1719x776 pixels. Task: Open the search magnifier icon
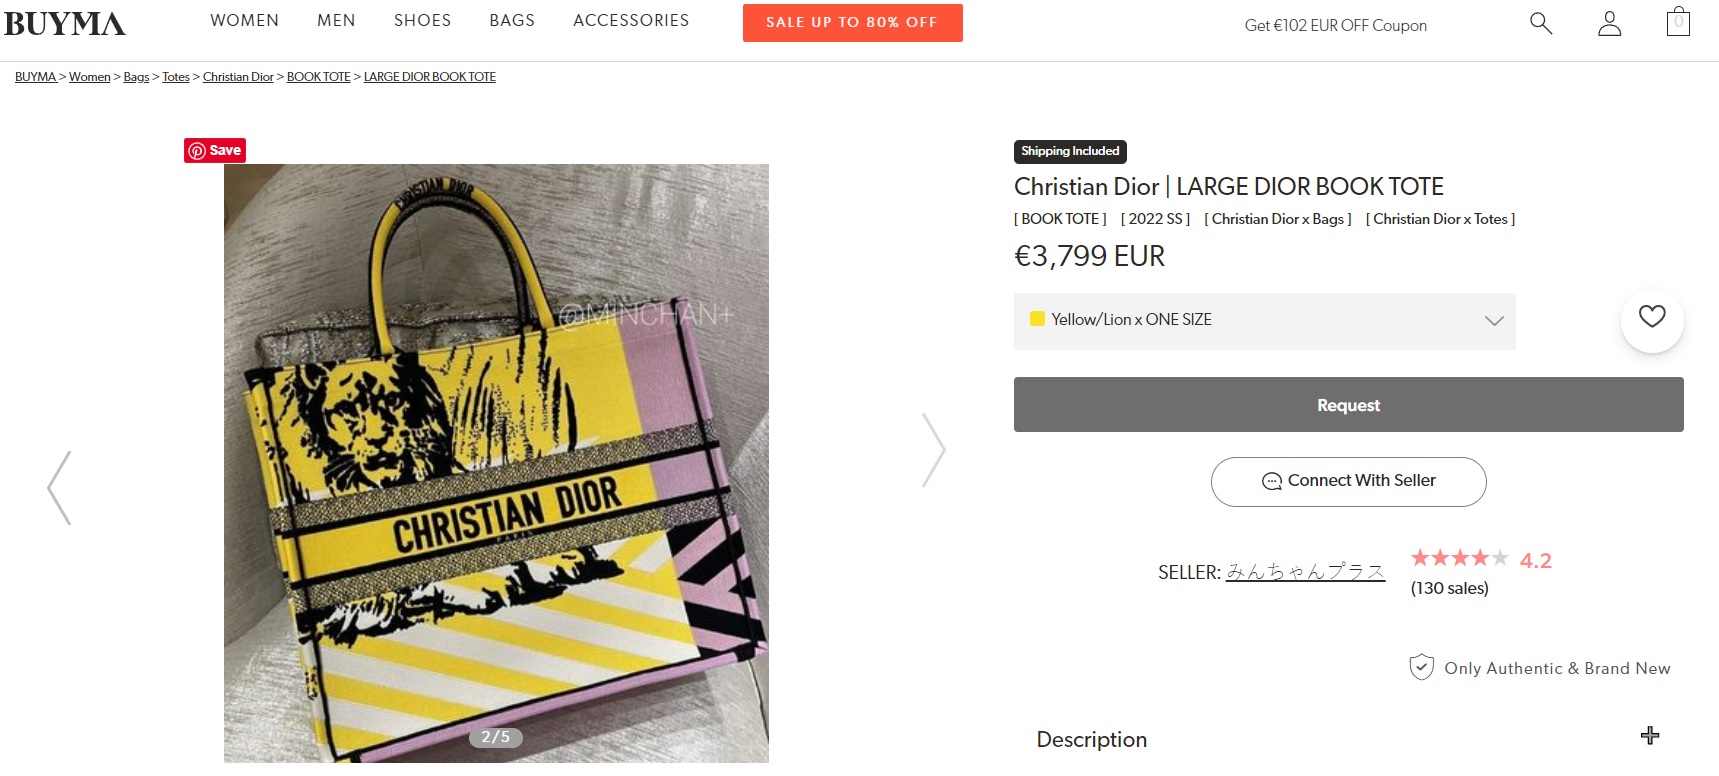click(x=1541, y=23)
